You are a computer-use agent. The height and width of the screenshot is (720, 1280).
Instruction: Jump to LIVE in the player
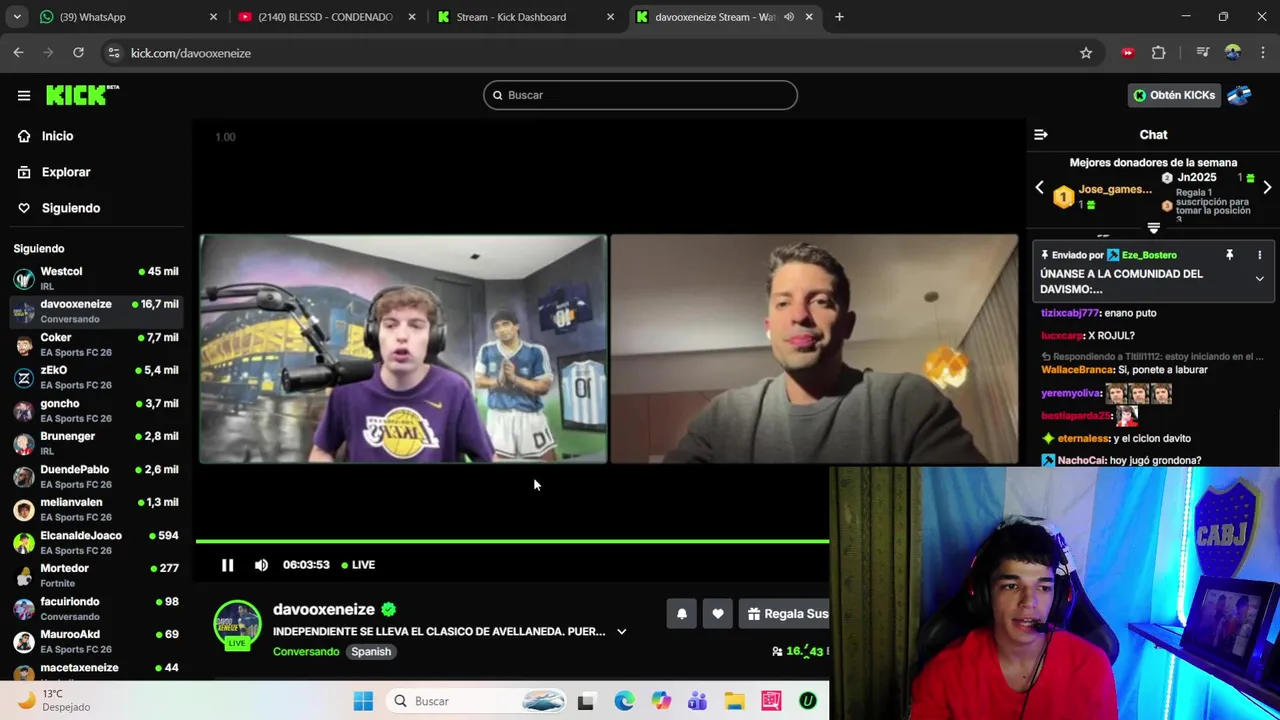[358, 565]
